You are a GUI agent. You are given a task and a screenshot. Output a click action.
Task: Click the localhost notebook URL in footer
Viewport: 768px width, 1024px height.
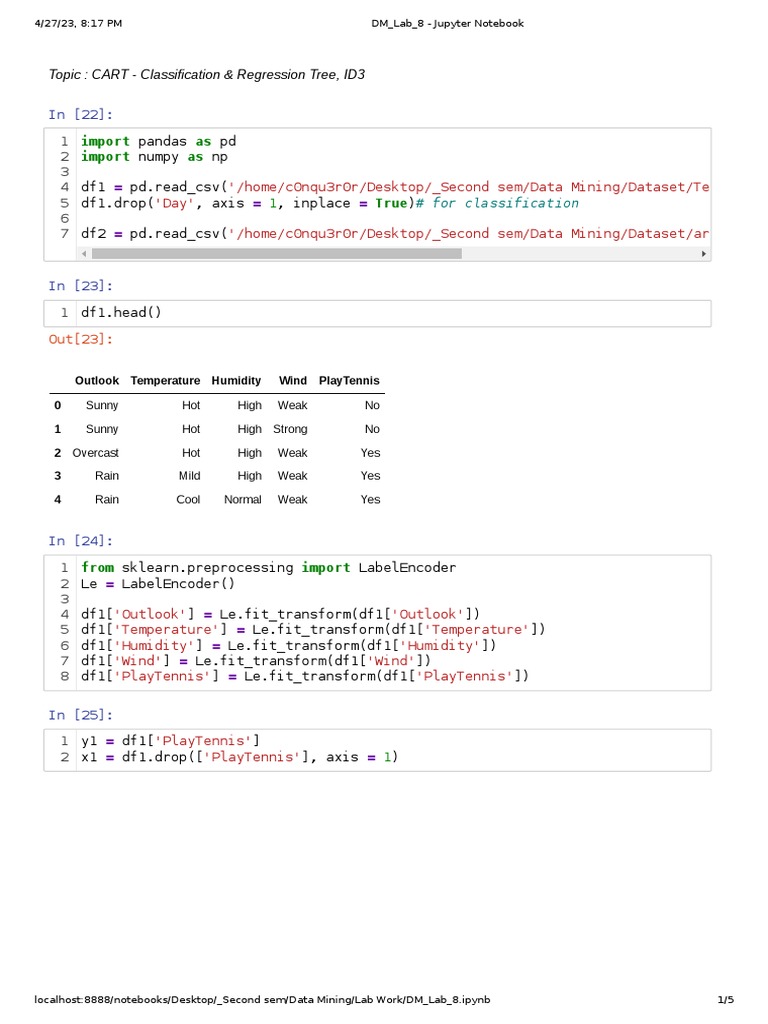262,999
